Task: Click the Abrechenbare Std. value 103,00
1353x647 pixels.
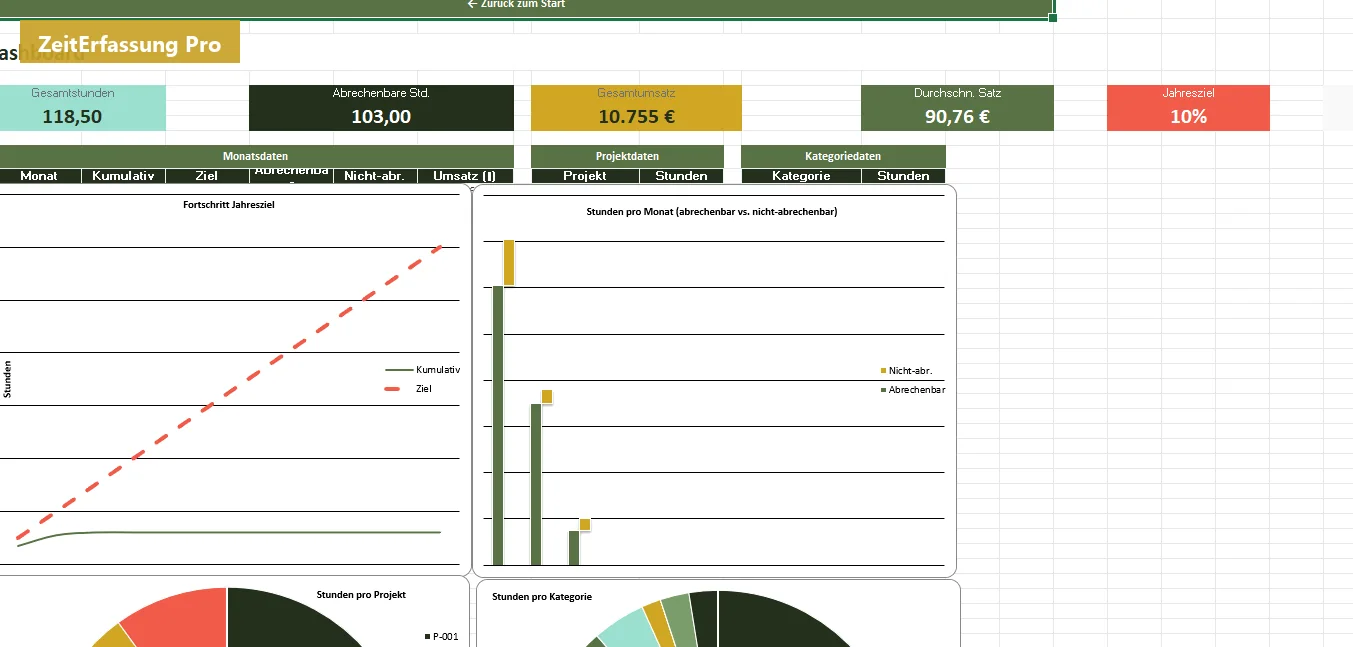Action: point(381,116)
